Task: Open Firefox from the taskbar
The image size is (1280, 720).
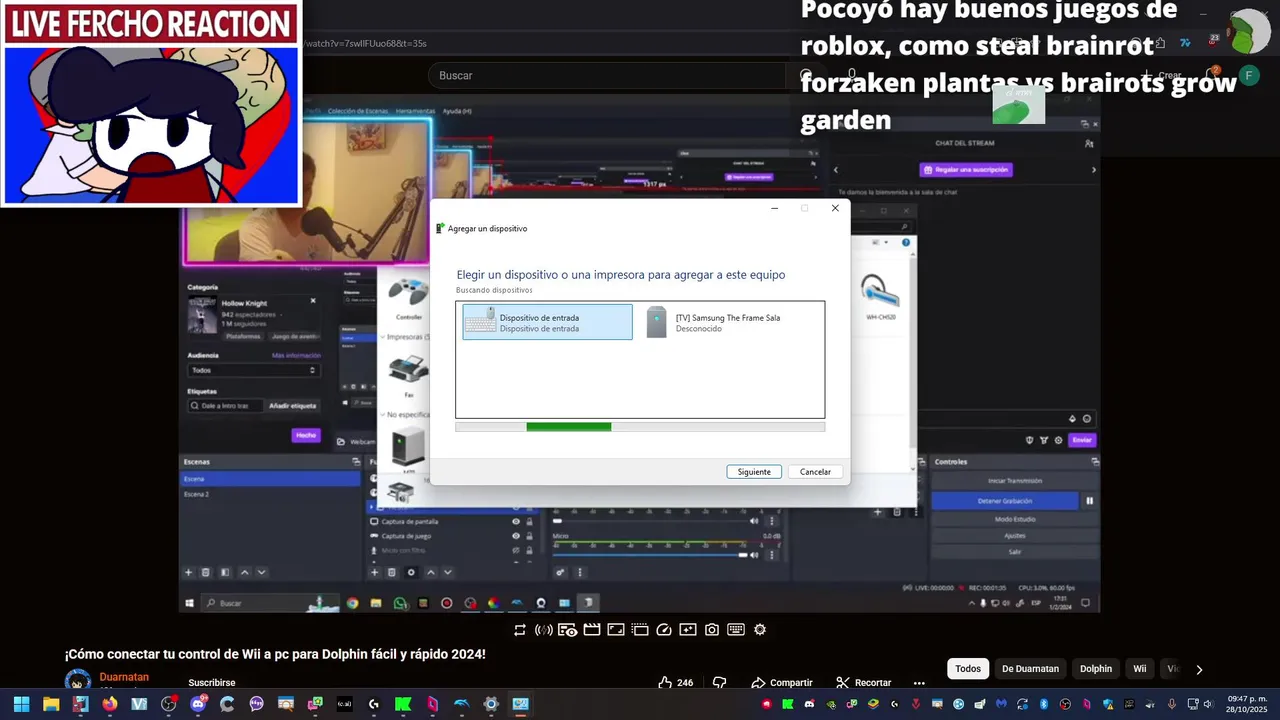Action: tap(109, 704)
